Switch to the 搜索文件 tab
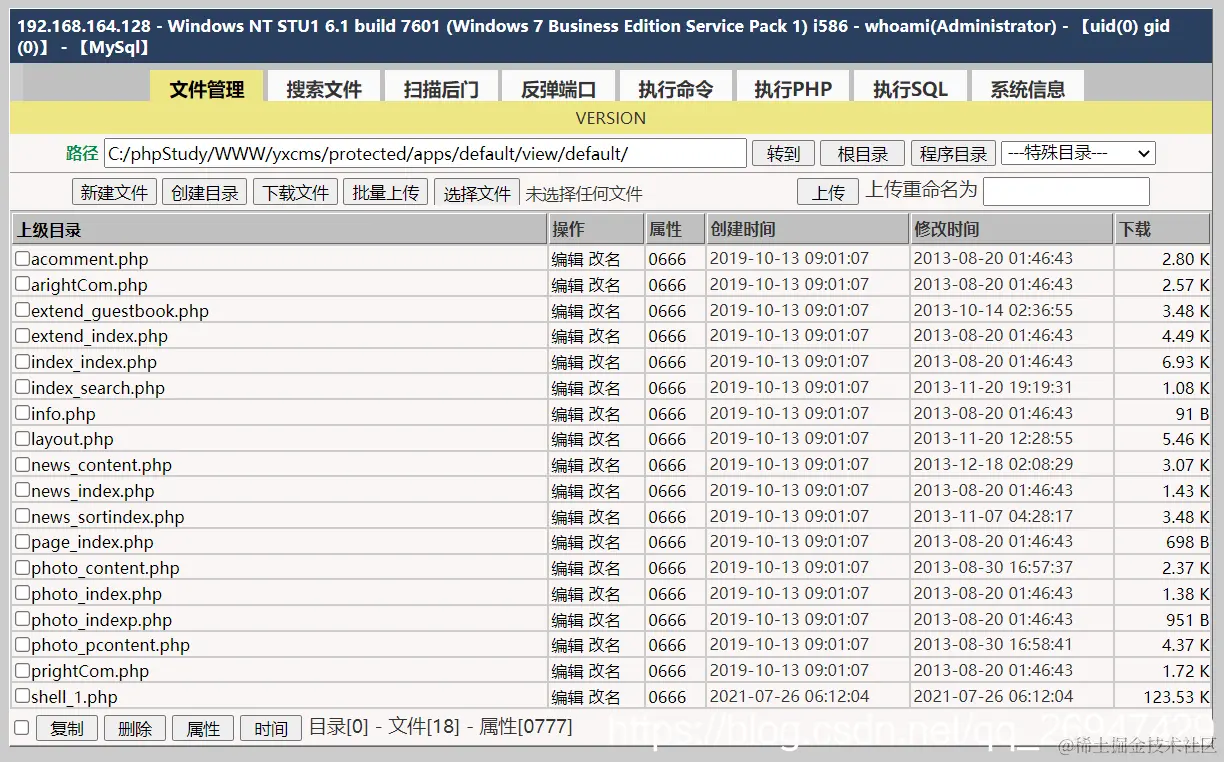This screenshot has width=1224, height=762. point(323,88)
